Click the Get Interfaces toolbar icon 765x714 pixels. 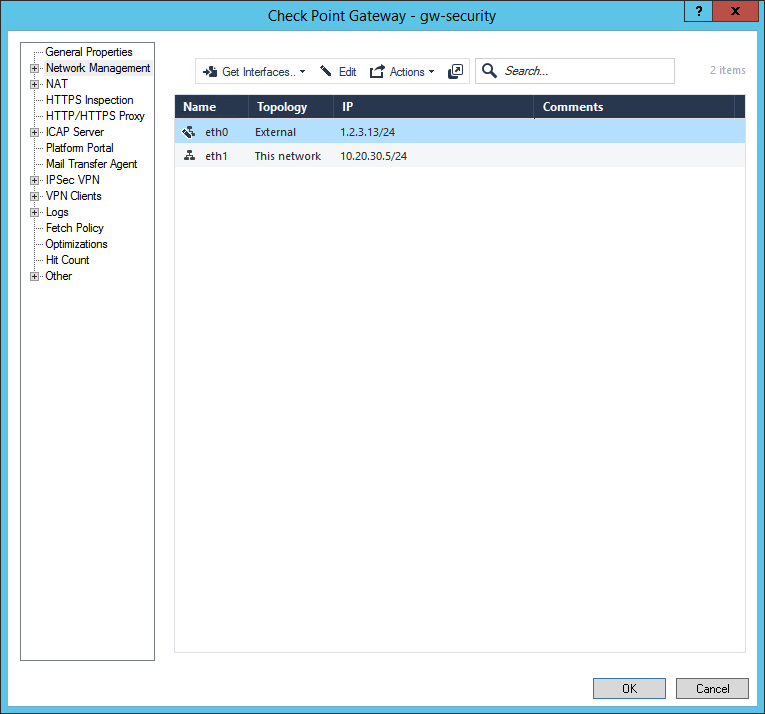210,72
